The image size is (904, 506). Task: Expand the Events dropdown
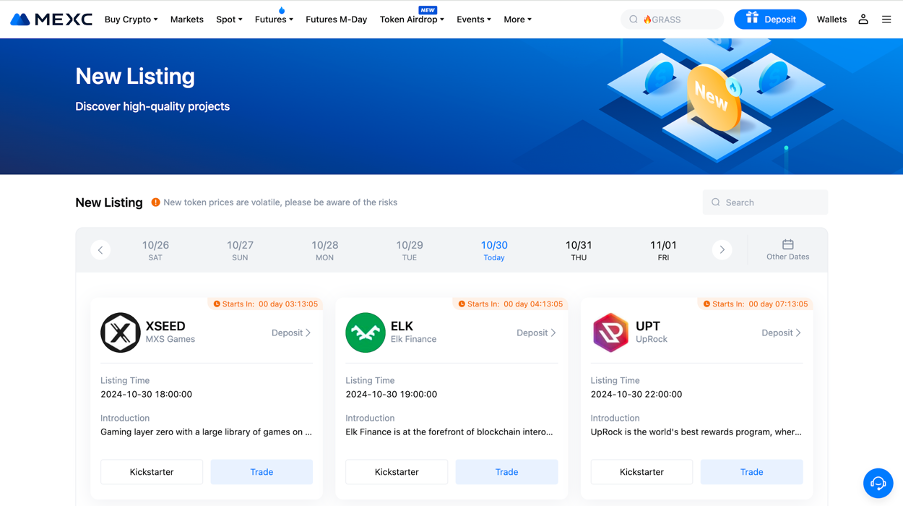coord(474,19)
